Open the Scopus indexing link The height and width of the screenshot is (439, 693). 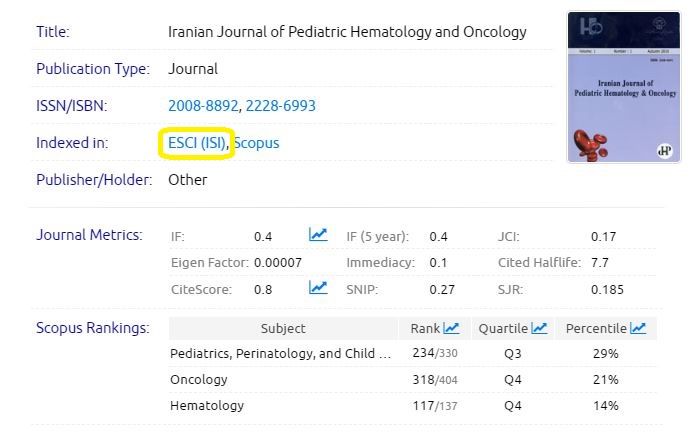coord(257,143)
